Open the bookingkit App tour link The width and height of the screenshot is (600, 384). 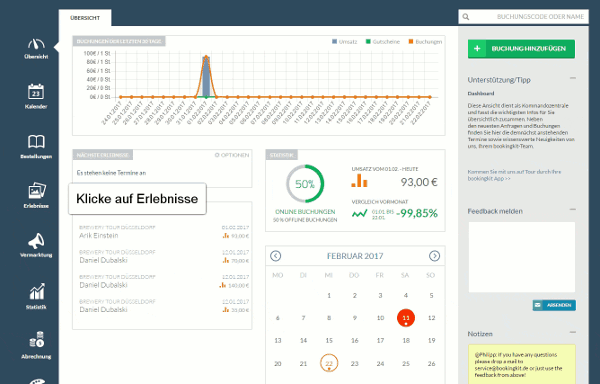point(514,175)
